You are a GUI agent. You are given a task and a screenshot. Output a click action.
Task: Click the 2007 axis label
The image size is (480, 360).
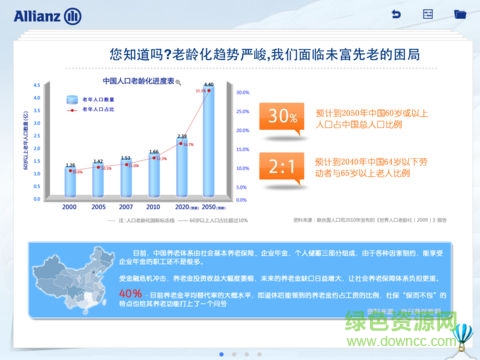tap(126, 207)
